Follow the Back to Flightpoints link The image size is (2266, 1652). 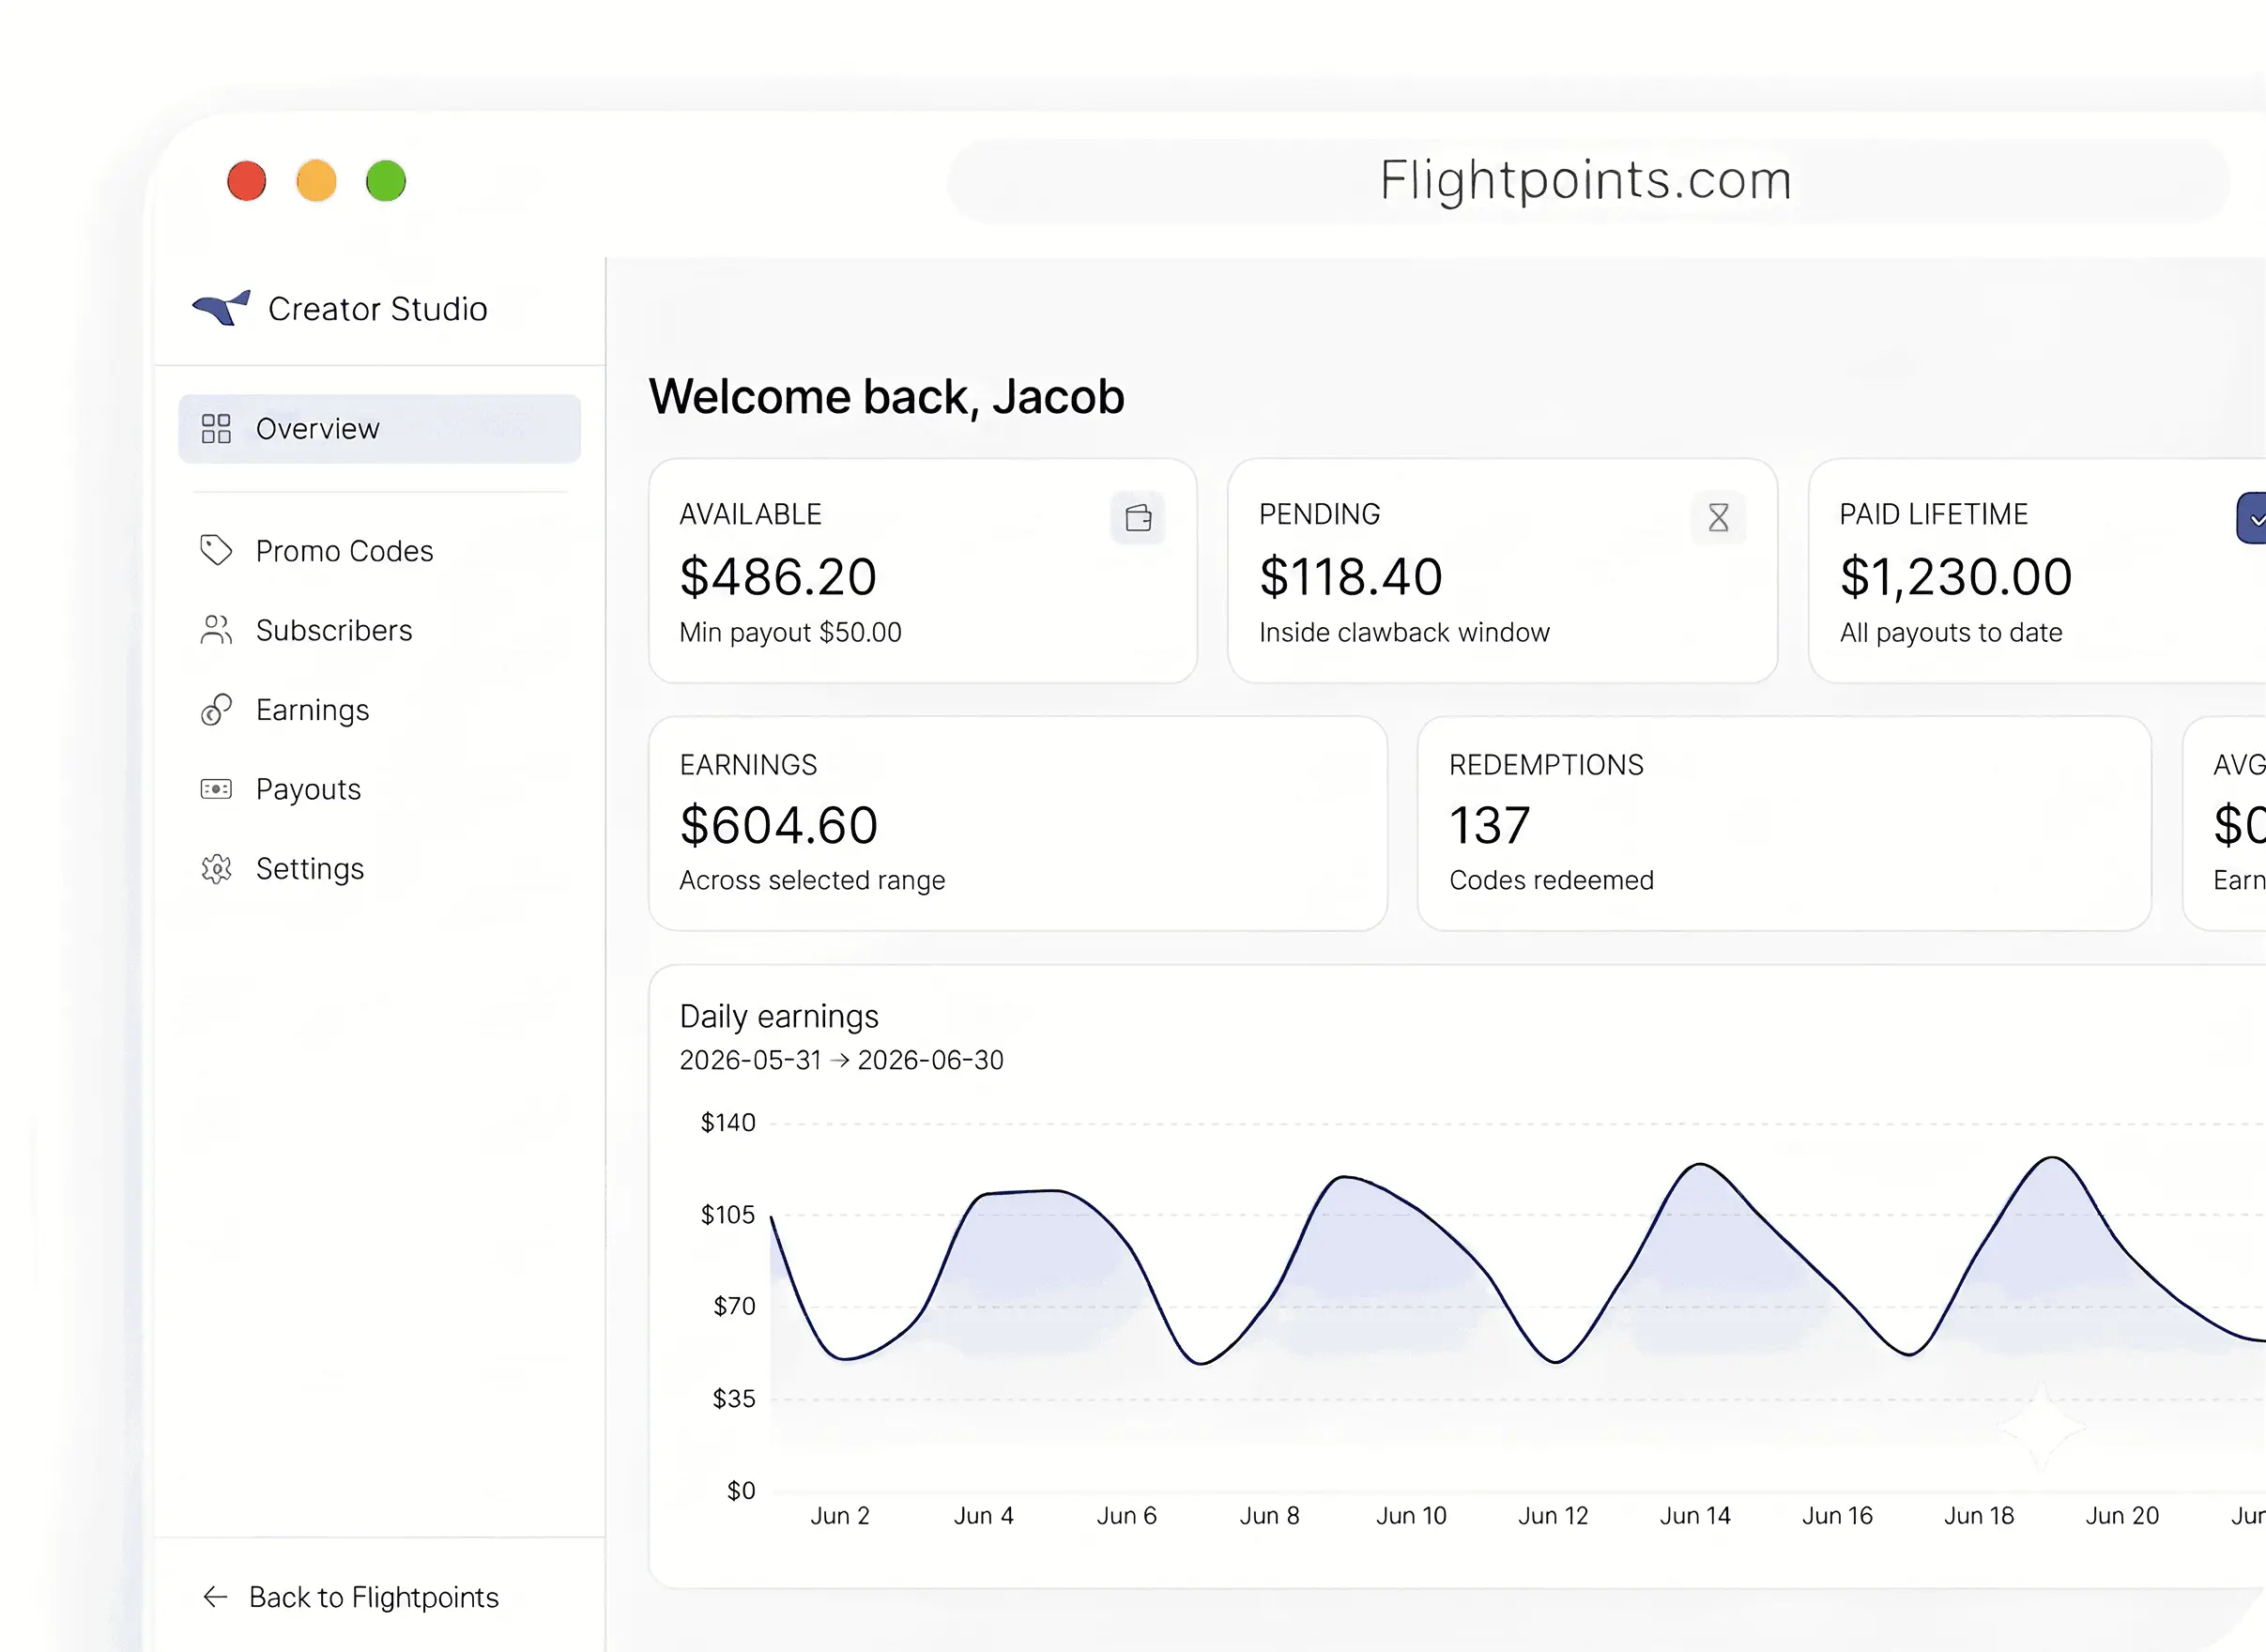(373, 1597)
